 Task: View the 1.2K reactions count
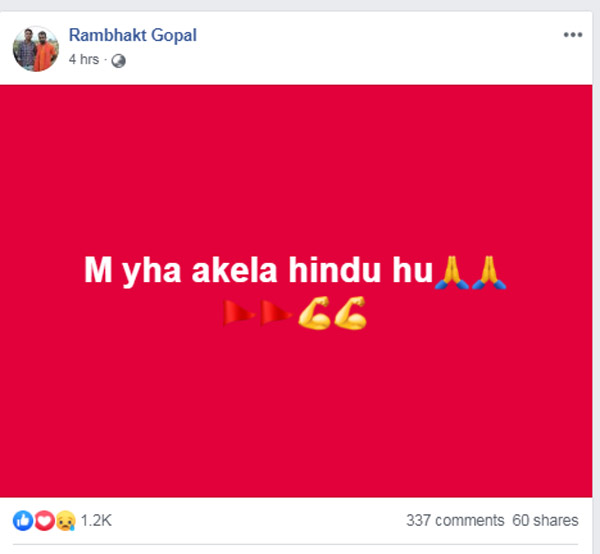pos(98,520)
